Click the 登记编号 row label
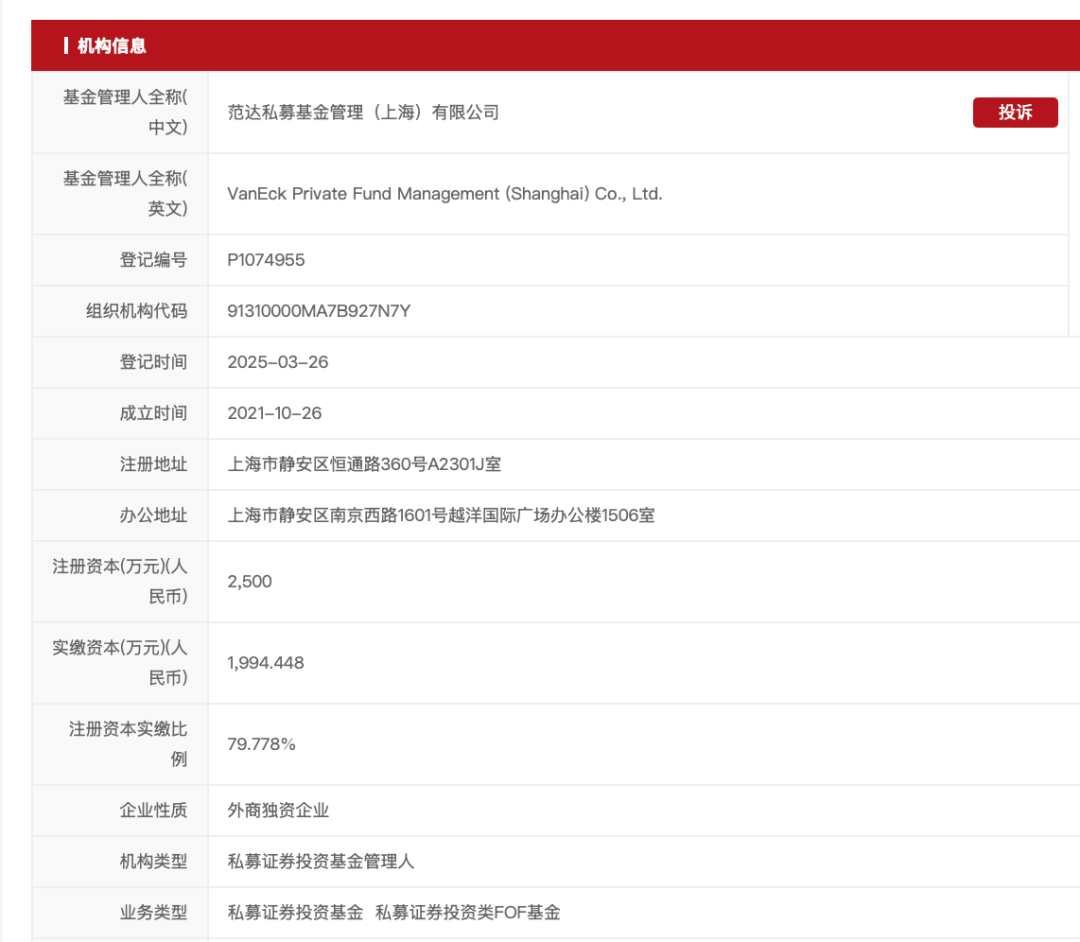 pos(153,260)
